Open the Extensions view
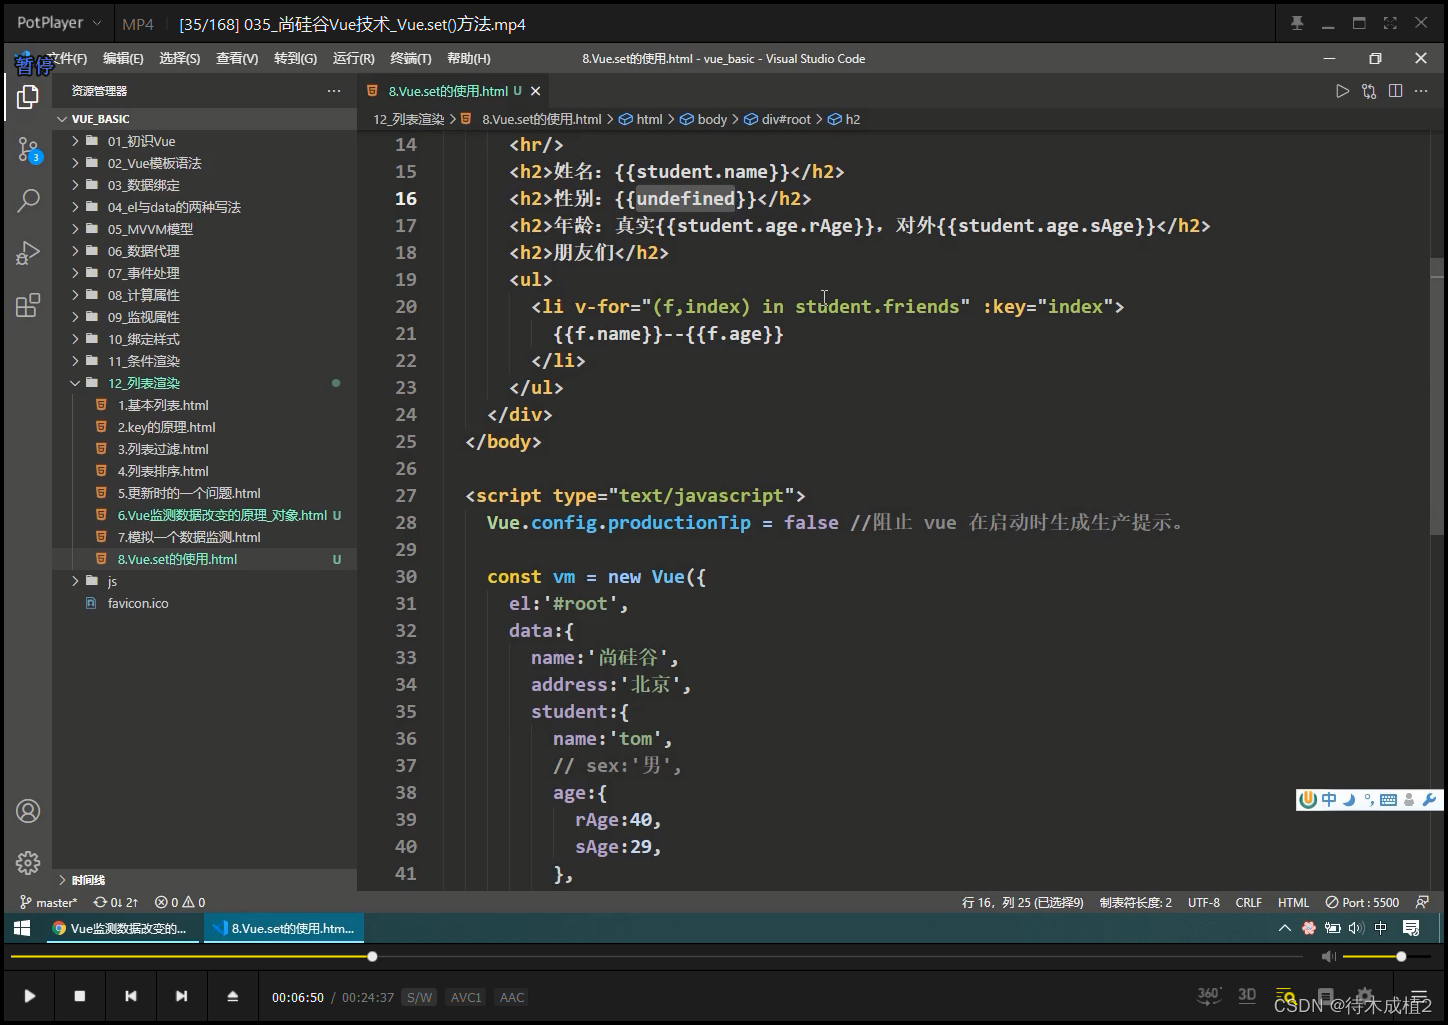This screenshot has width=1448, height=1025. 28,305
